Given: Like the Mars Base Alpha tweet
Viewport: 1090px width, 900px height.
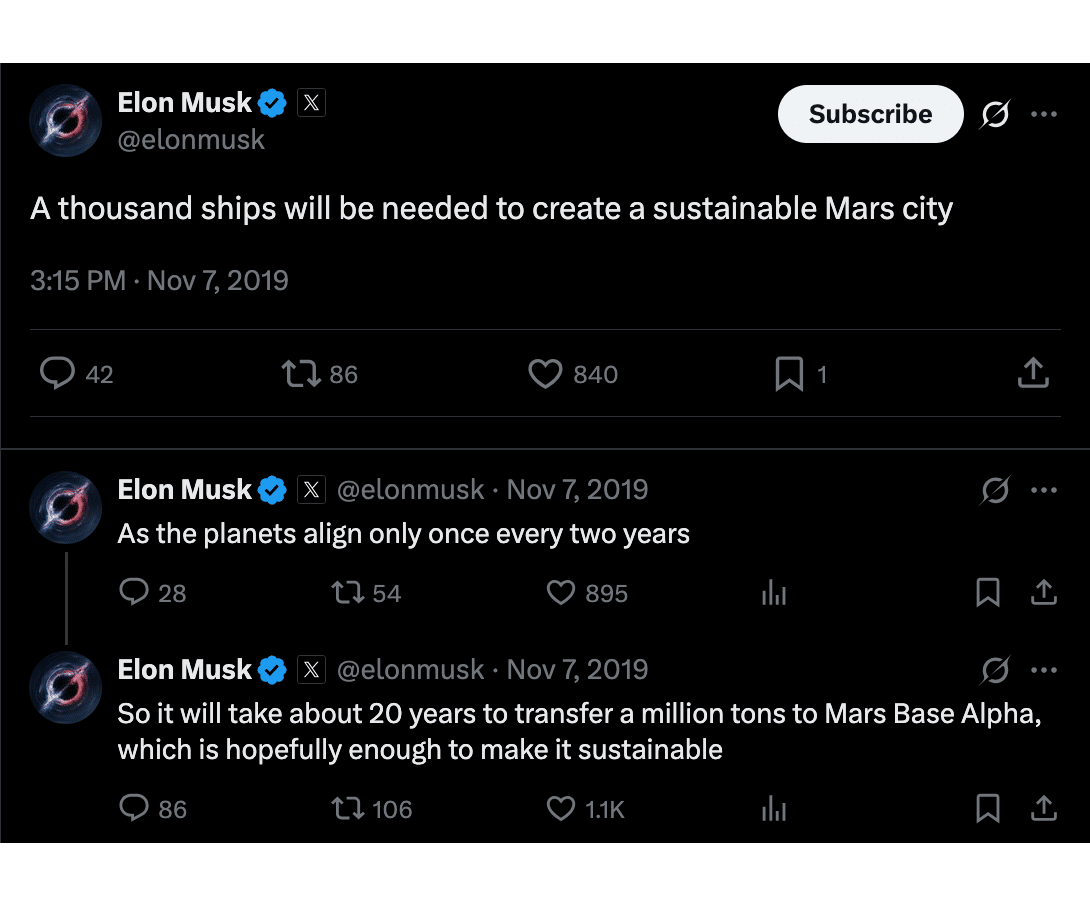Looking at the screenshot, I should [x=560, y=809].
